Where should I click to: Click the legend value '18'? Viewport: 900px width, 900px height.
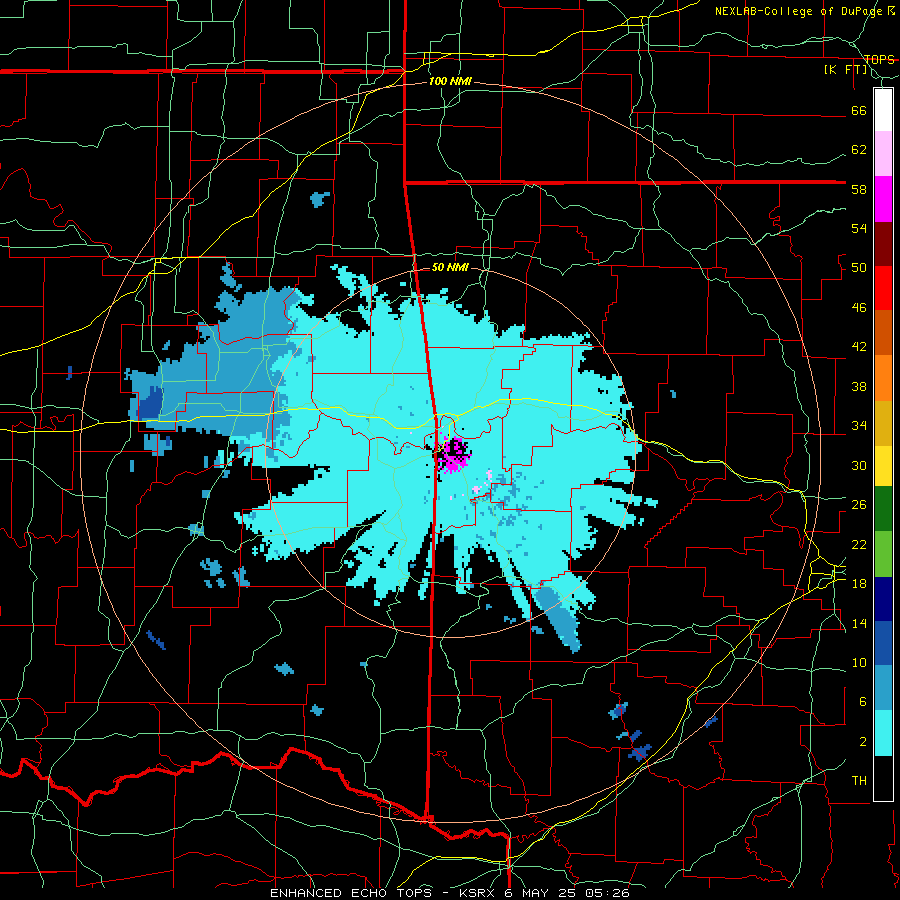(859, 584)
